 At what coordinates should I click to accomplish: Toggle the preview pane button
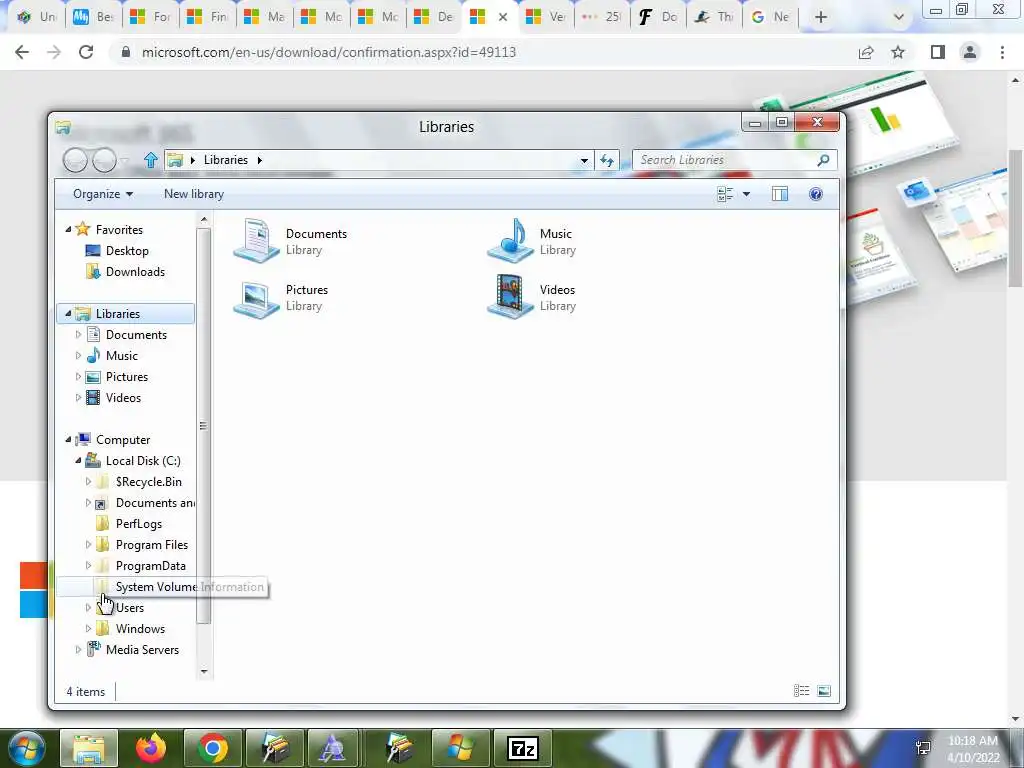click(x=780, y=194)
